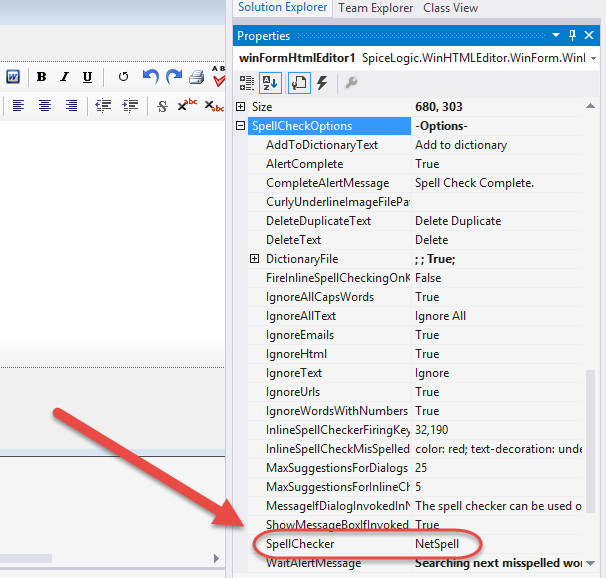This screenshot has height=578, width=606.
Task: Click the FireInlineSpellCheckingOnK False value
Action: click(497, 278)
